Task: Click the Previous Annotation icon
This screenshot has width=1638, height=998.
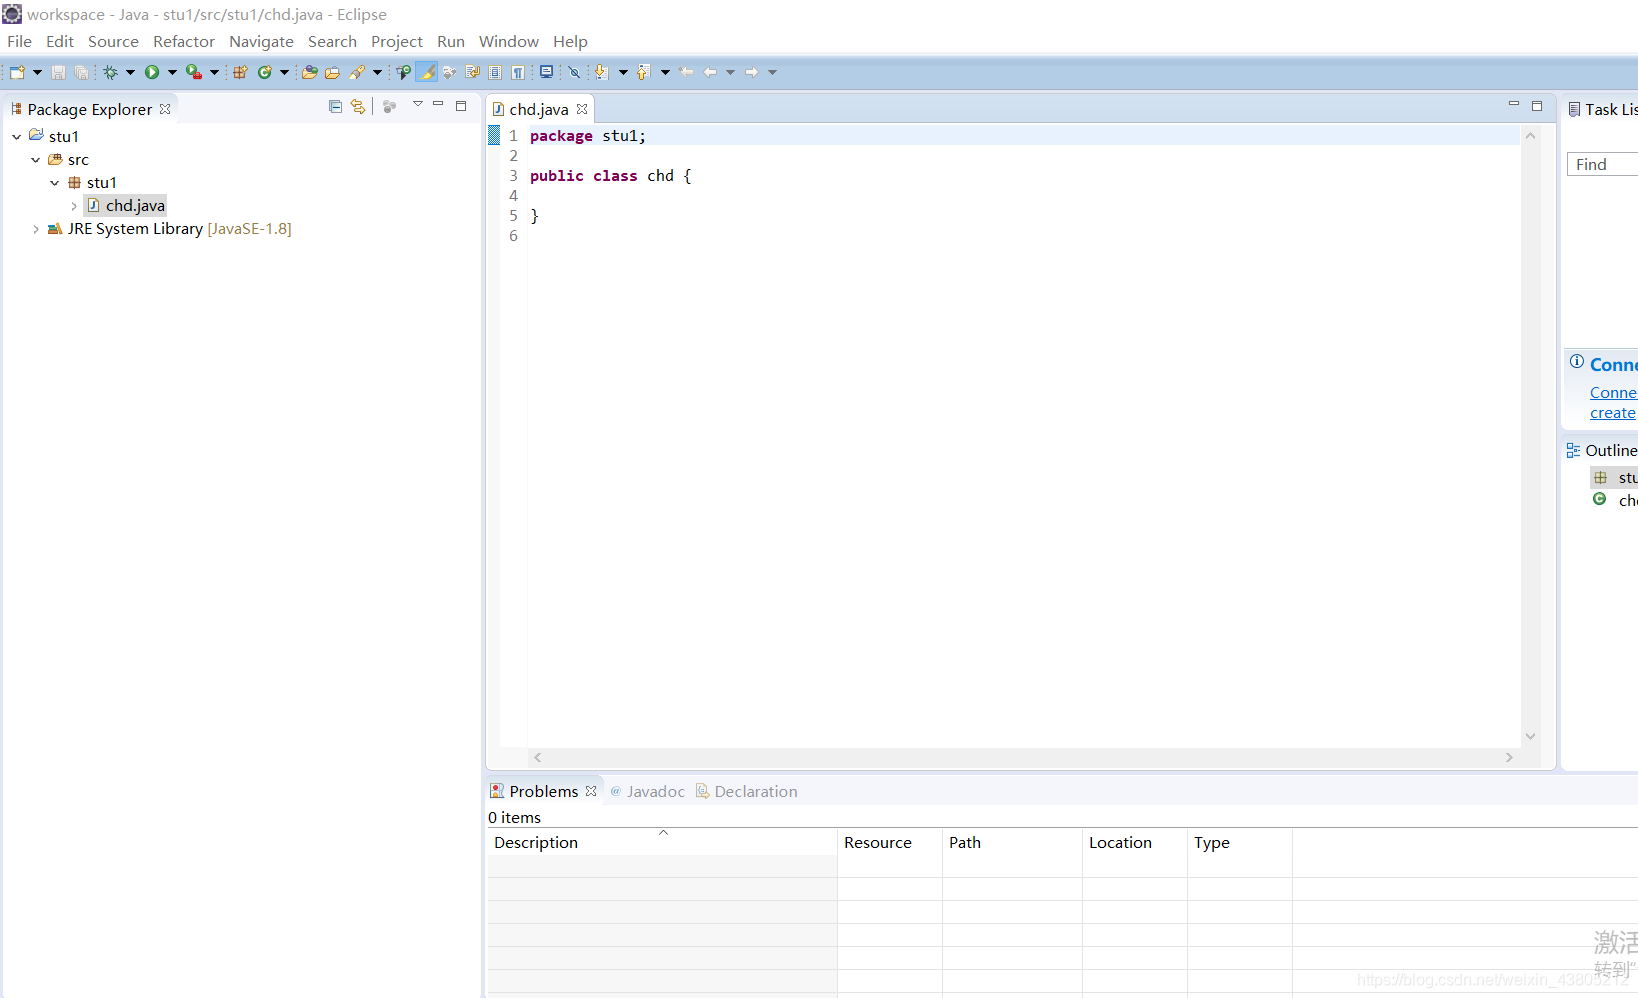Action: [643, 72]
